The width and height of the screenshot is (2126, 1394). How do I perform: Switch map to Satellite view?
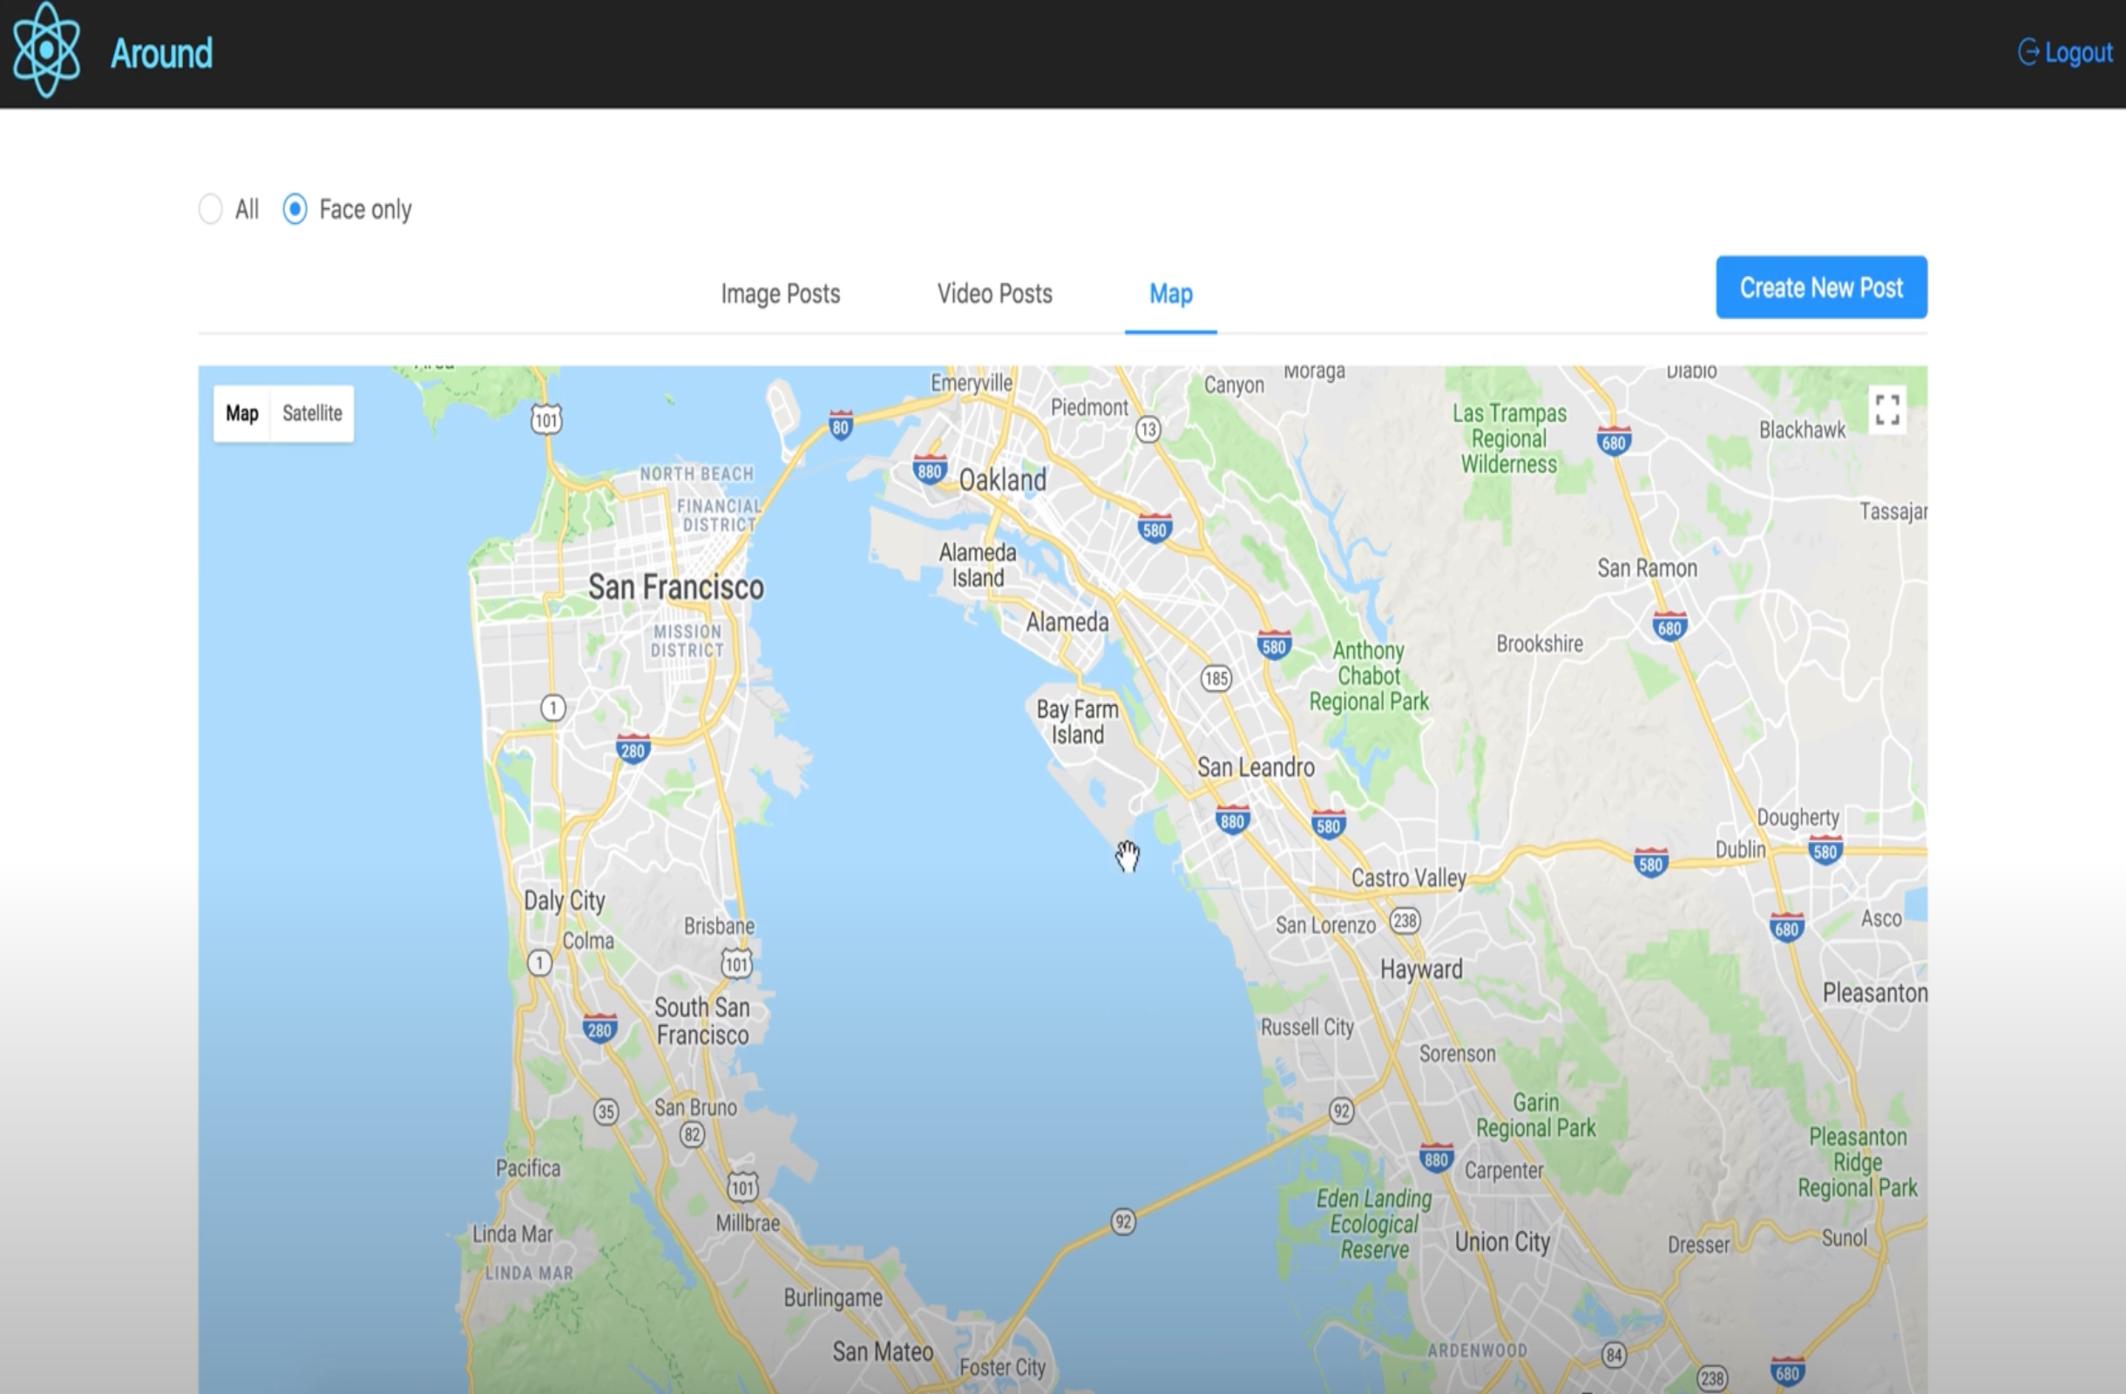click(x=312, y=413)
